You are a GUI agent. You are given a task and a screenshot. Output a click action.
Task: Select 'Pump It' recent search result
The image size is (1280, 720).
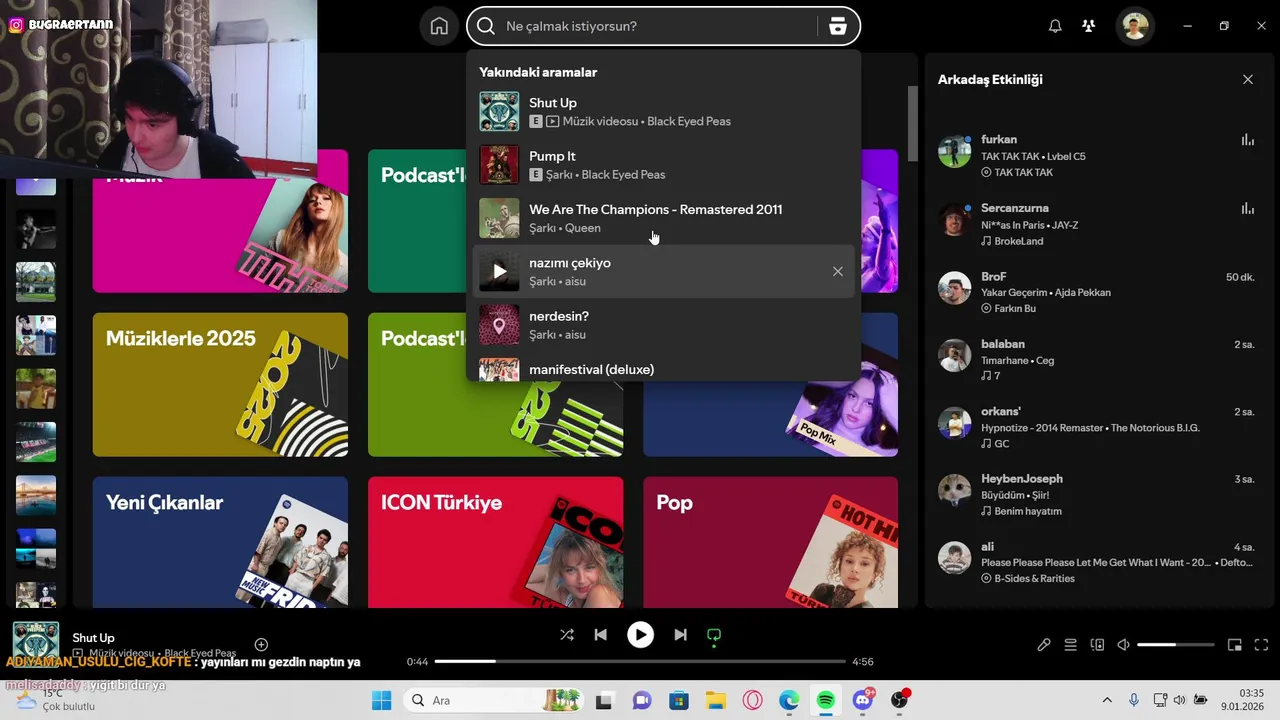pos(663,165)
